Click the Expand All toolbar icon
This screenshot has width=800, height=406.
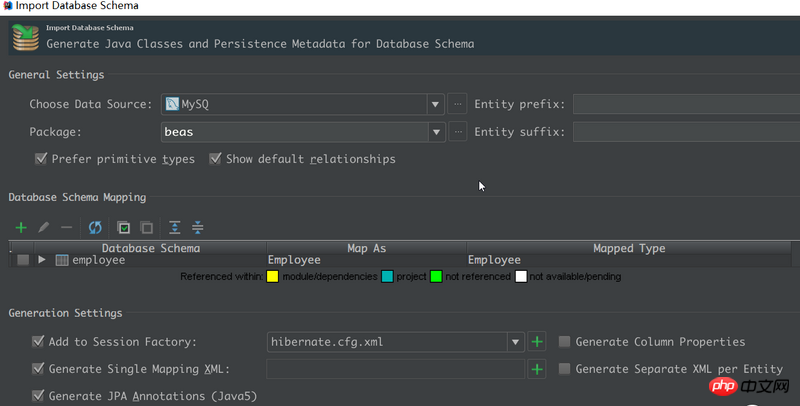(175, 228)
